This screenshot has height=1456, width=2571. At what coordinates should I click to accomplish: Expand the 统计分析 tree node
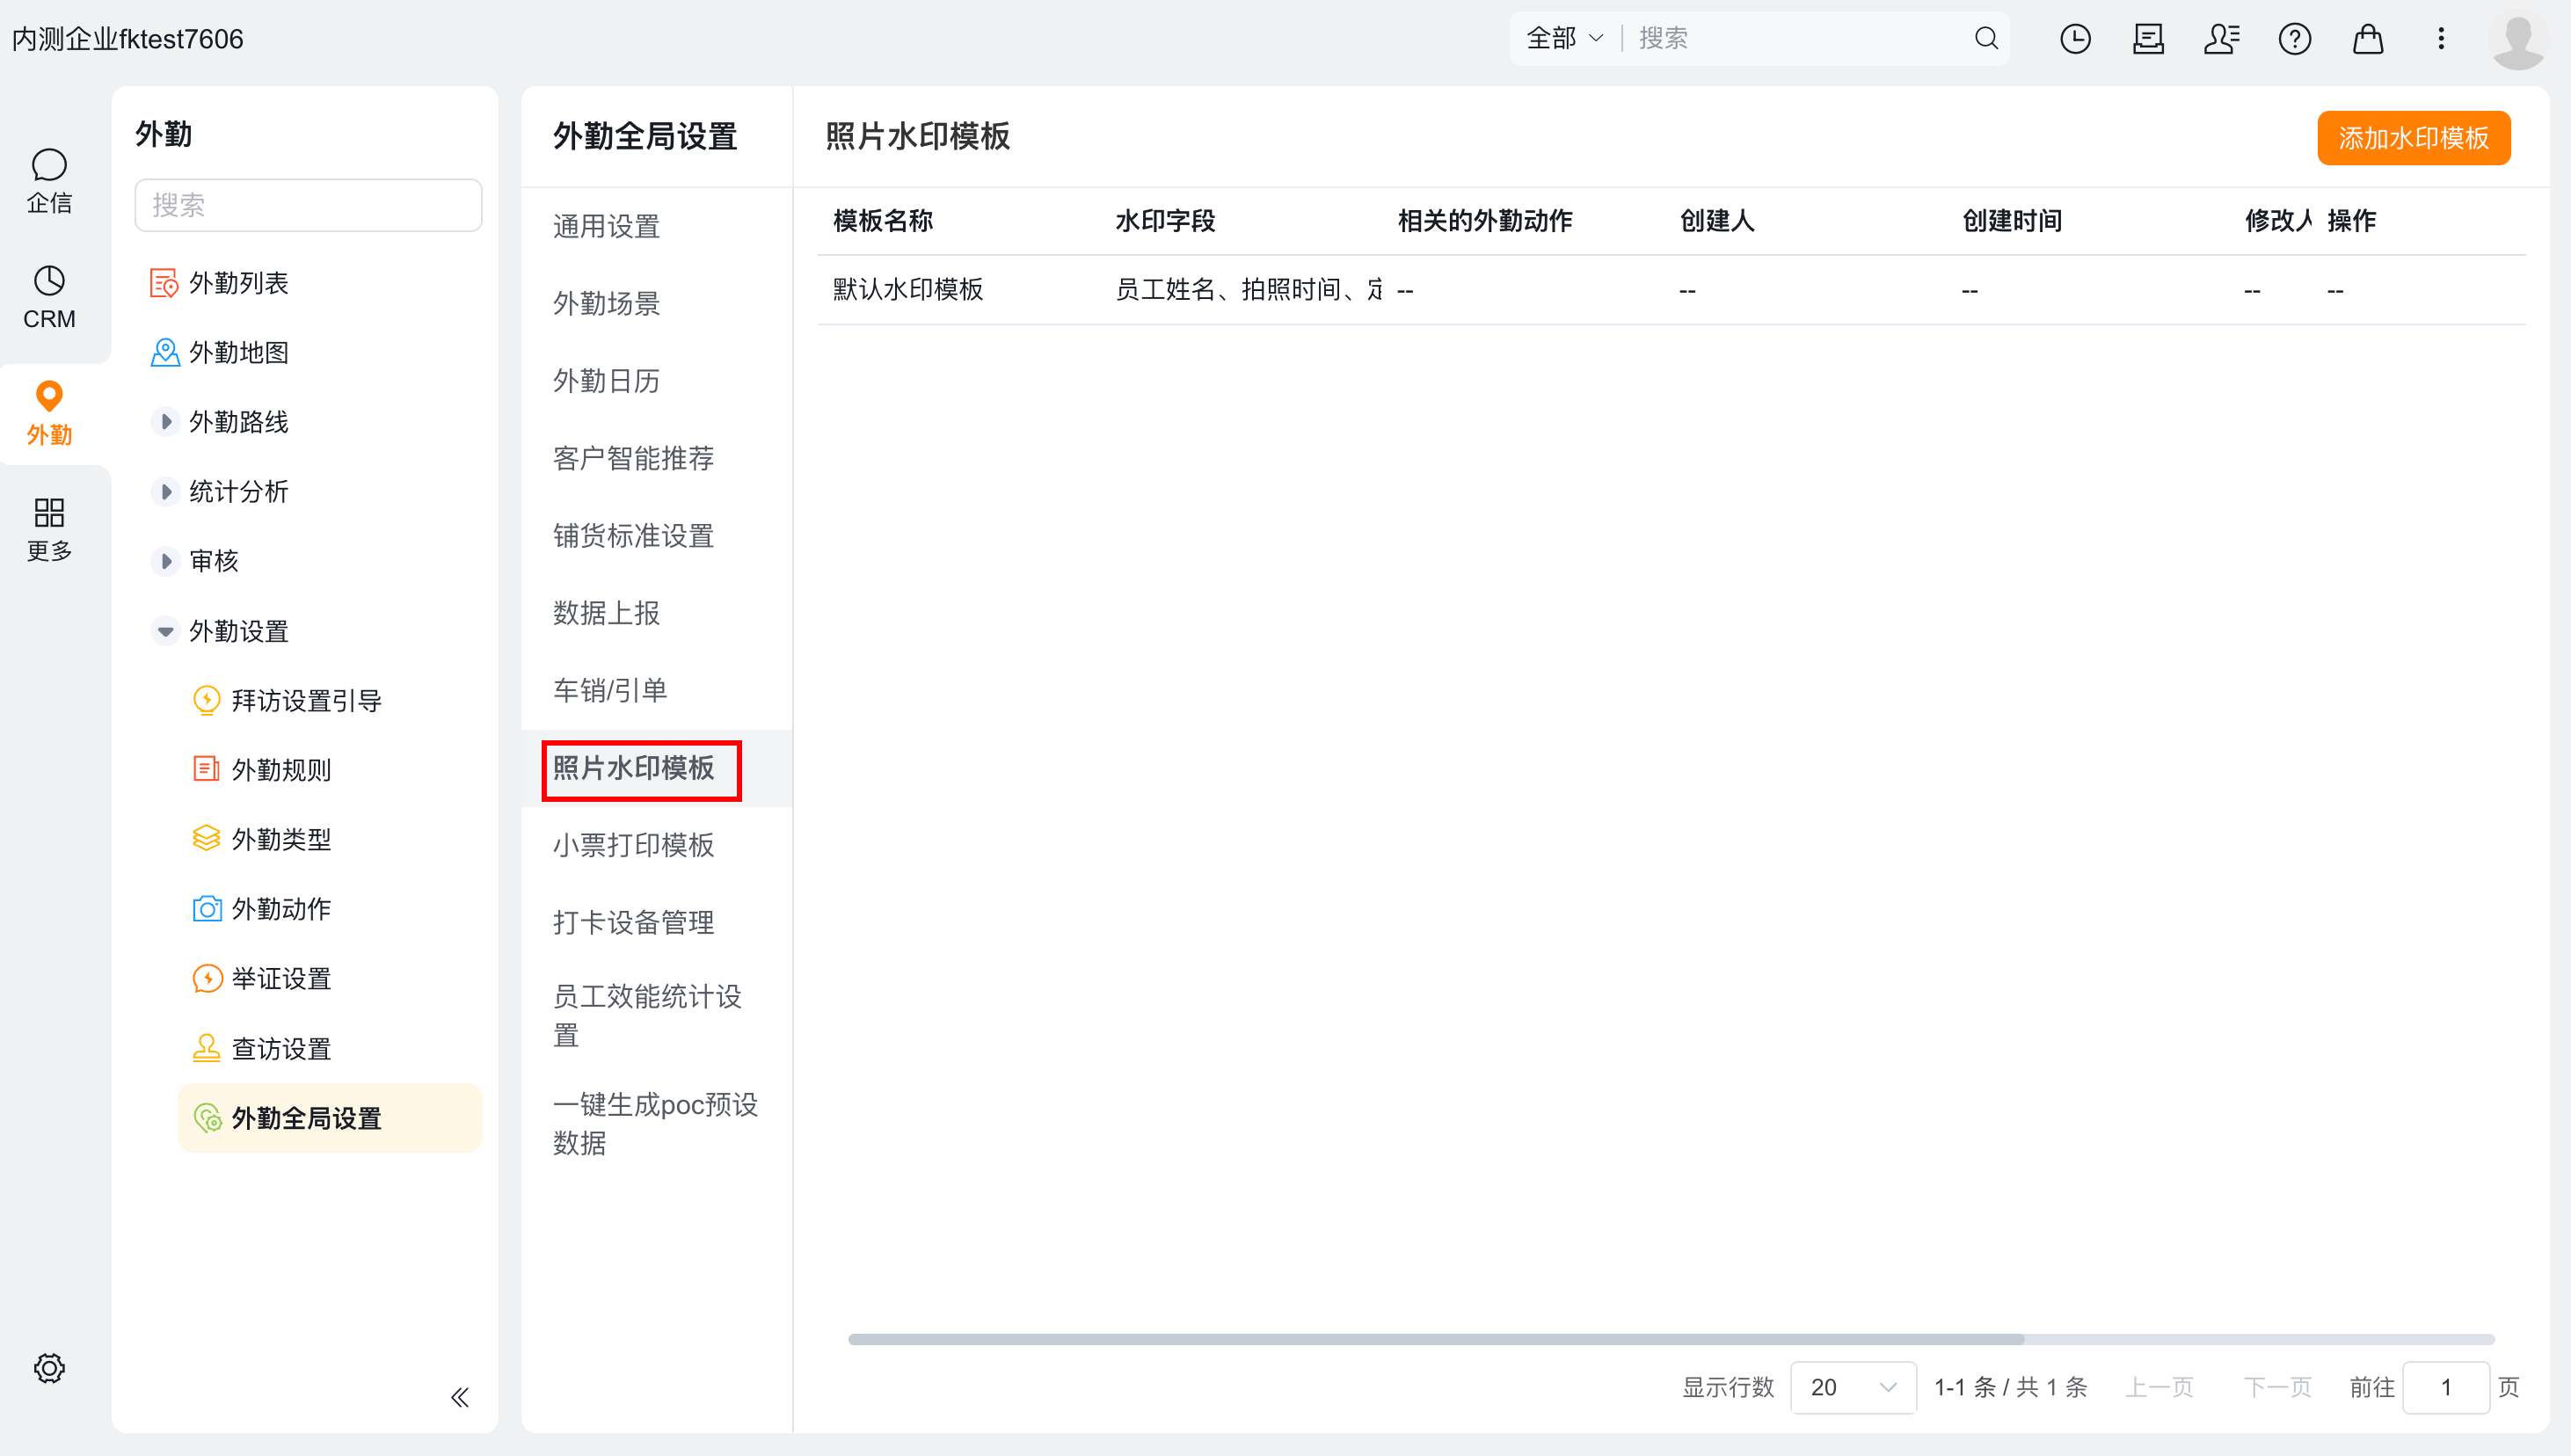click(165, 491)
